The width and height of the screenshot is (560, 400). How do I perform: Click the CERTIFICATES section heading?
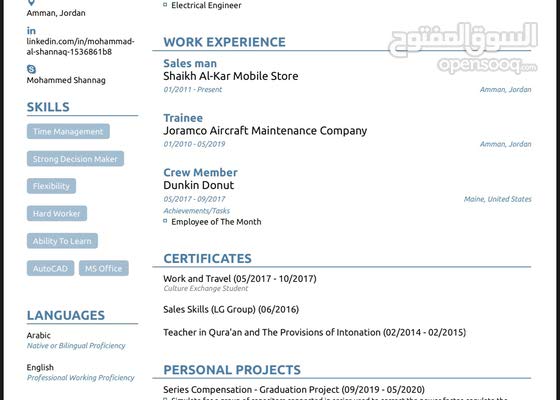tap(208, 258)
